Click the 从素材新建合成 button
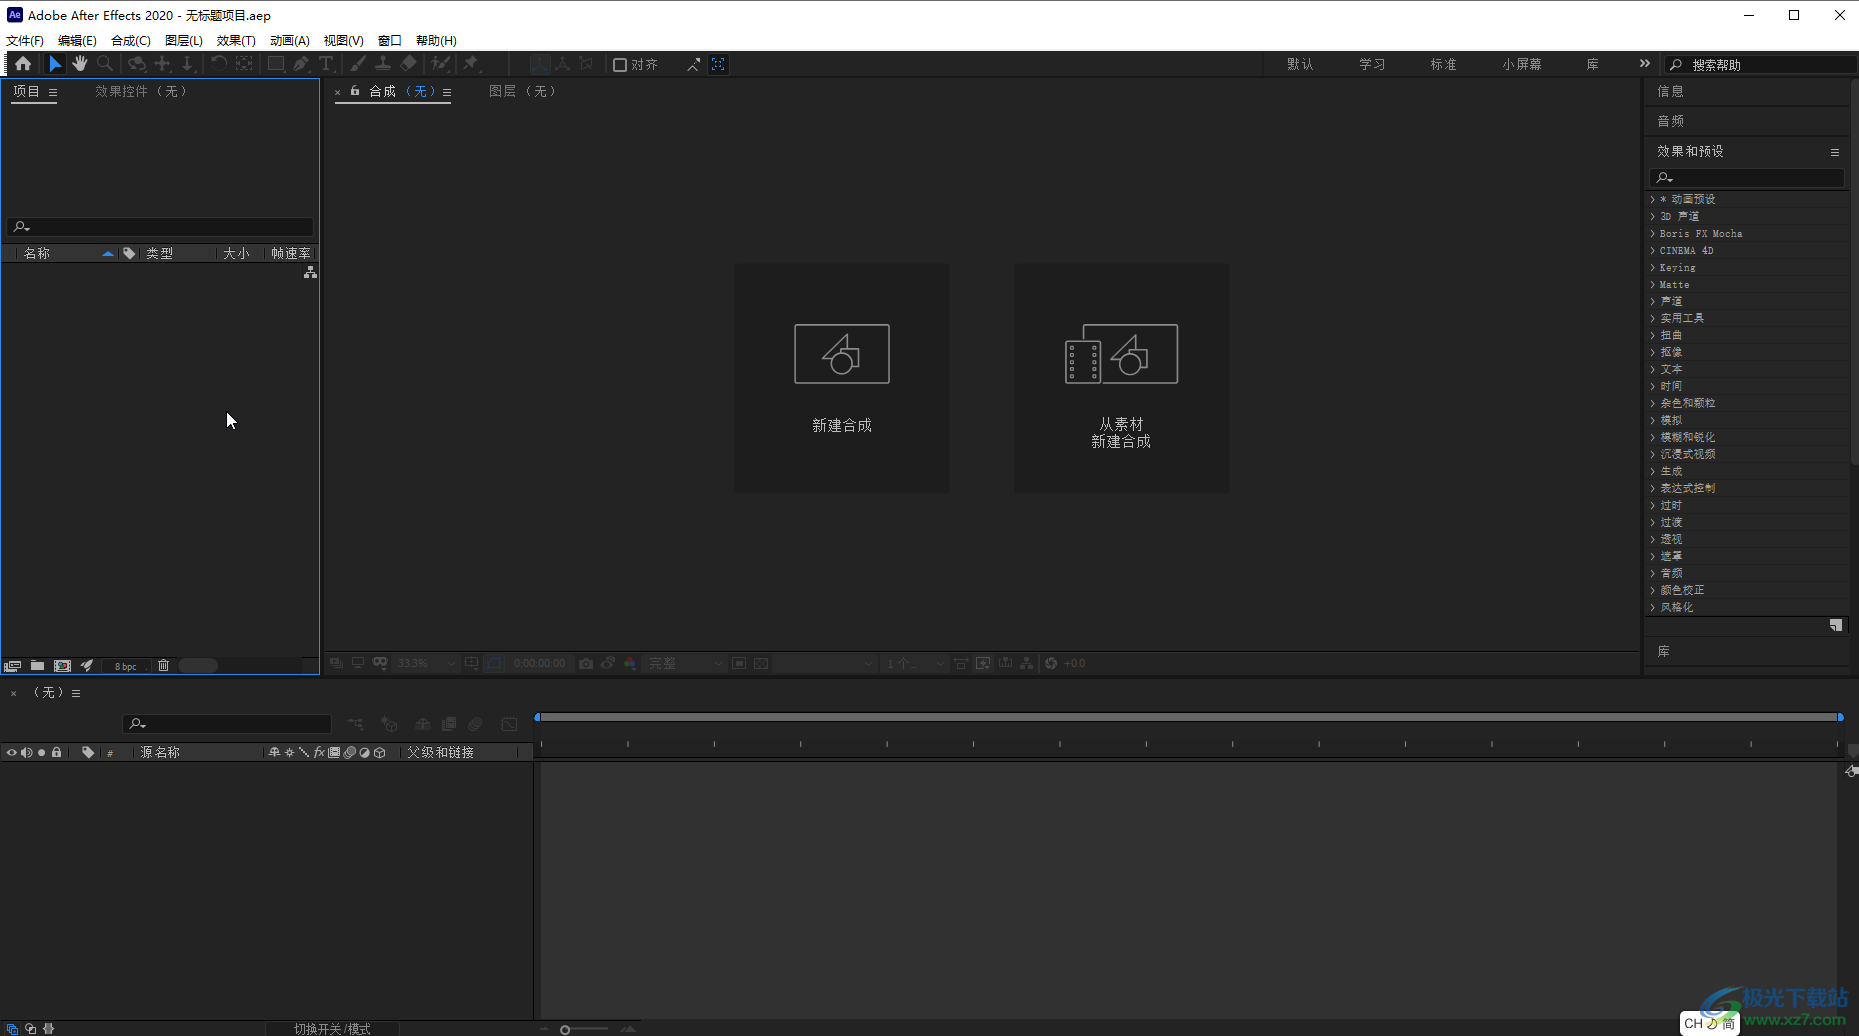The width and height of the screenshot is (1859, 1036). click(x=1122, y=378)
